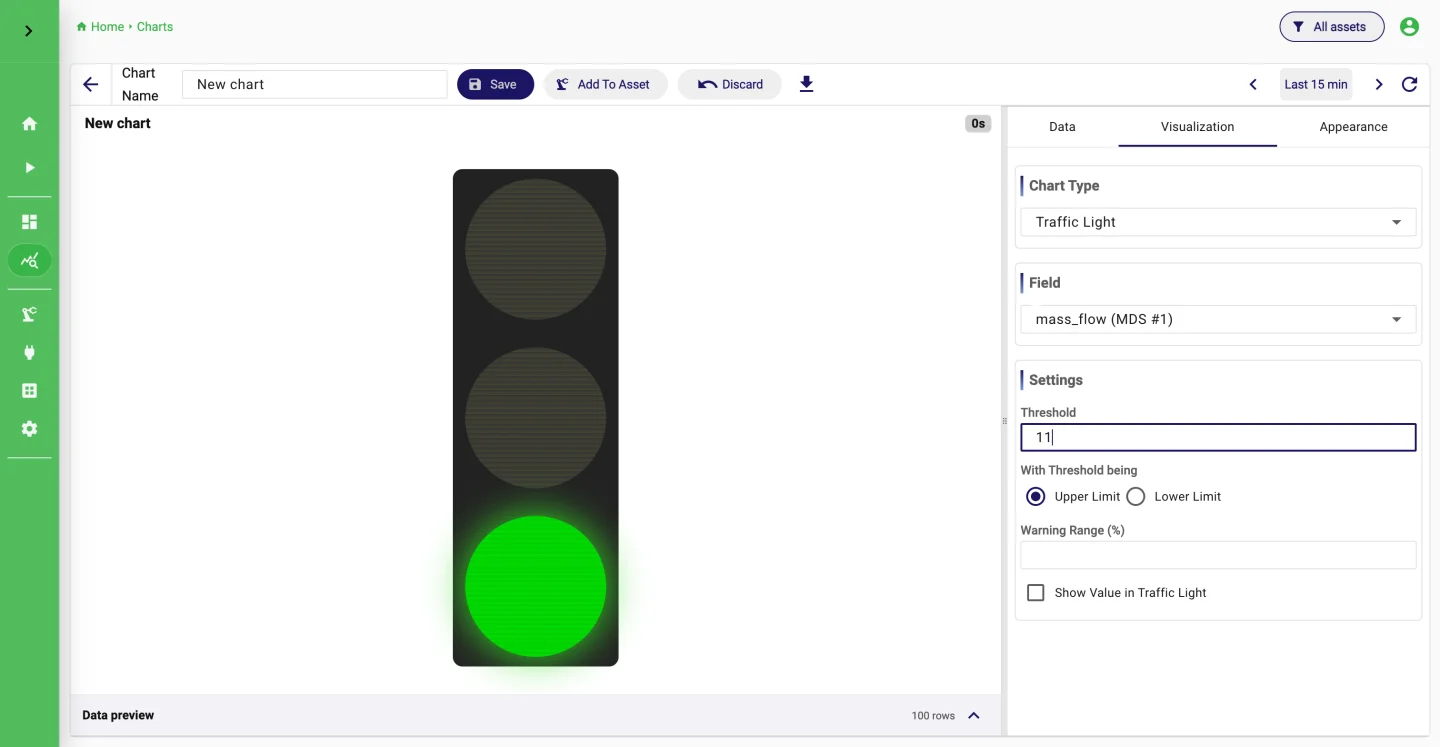Click the play arrow icon in the sidebar
The image size is (1440, 747).
30,168
